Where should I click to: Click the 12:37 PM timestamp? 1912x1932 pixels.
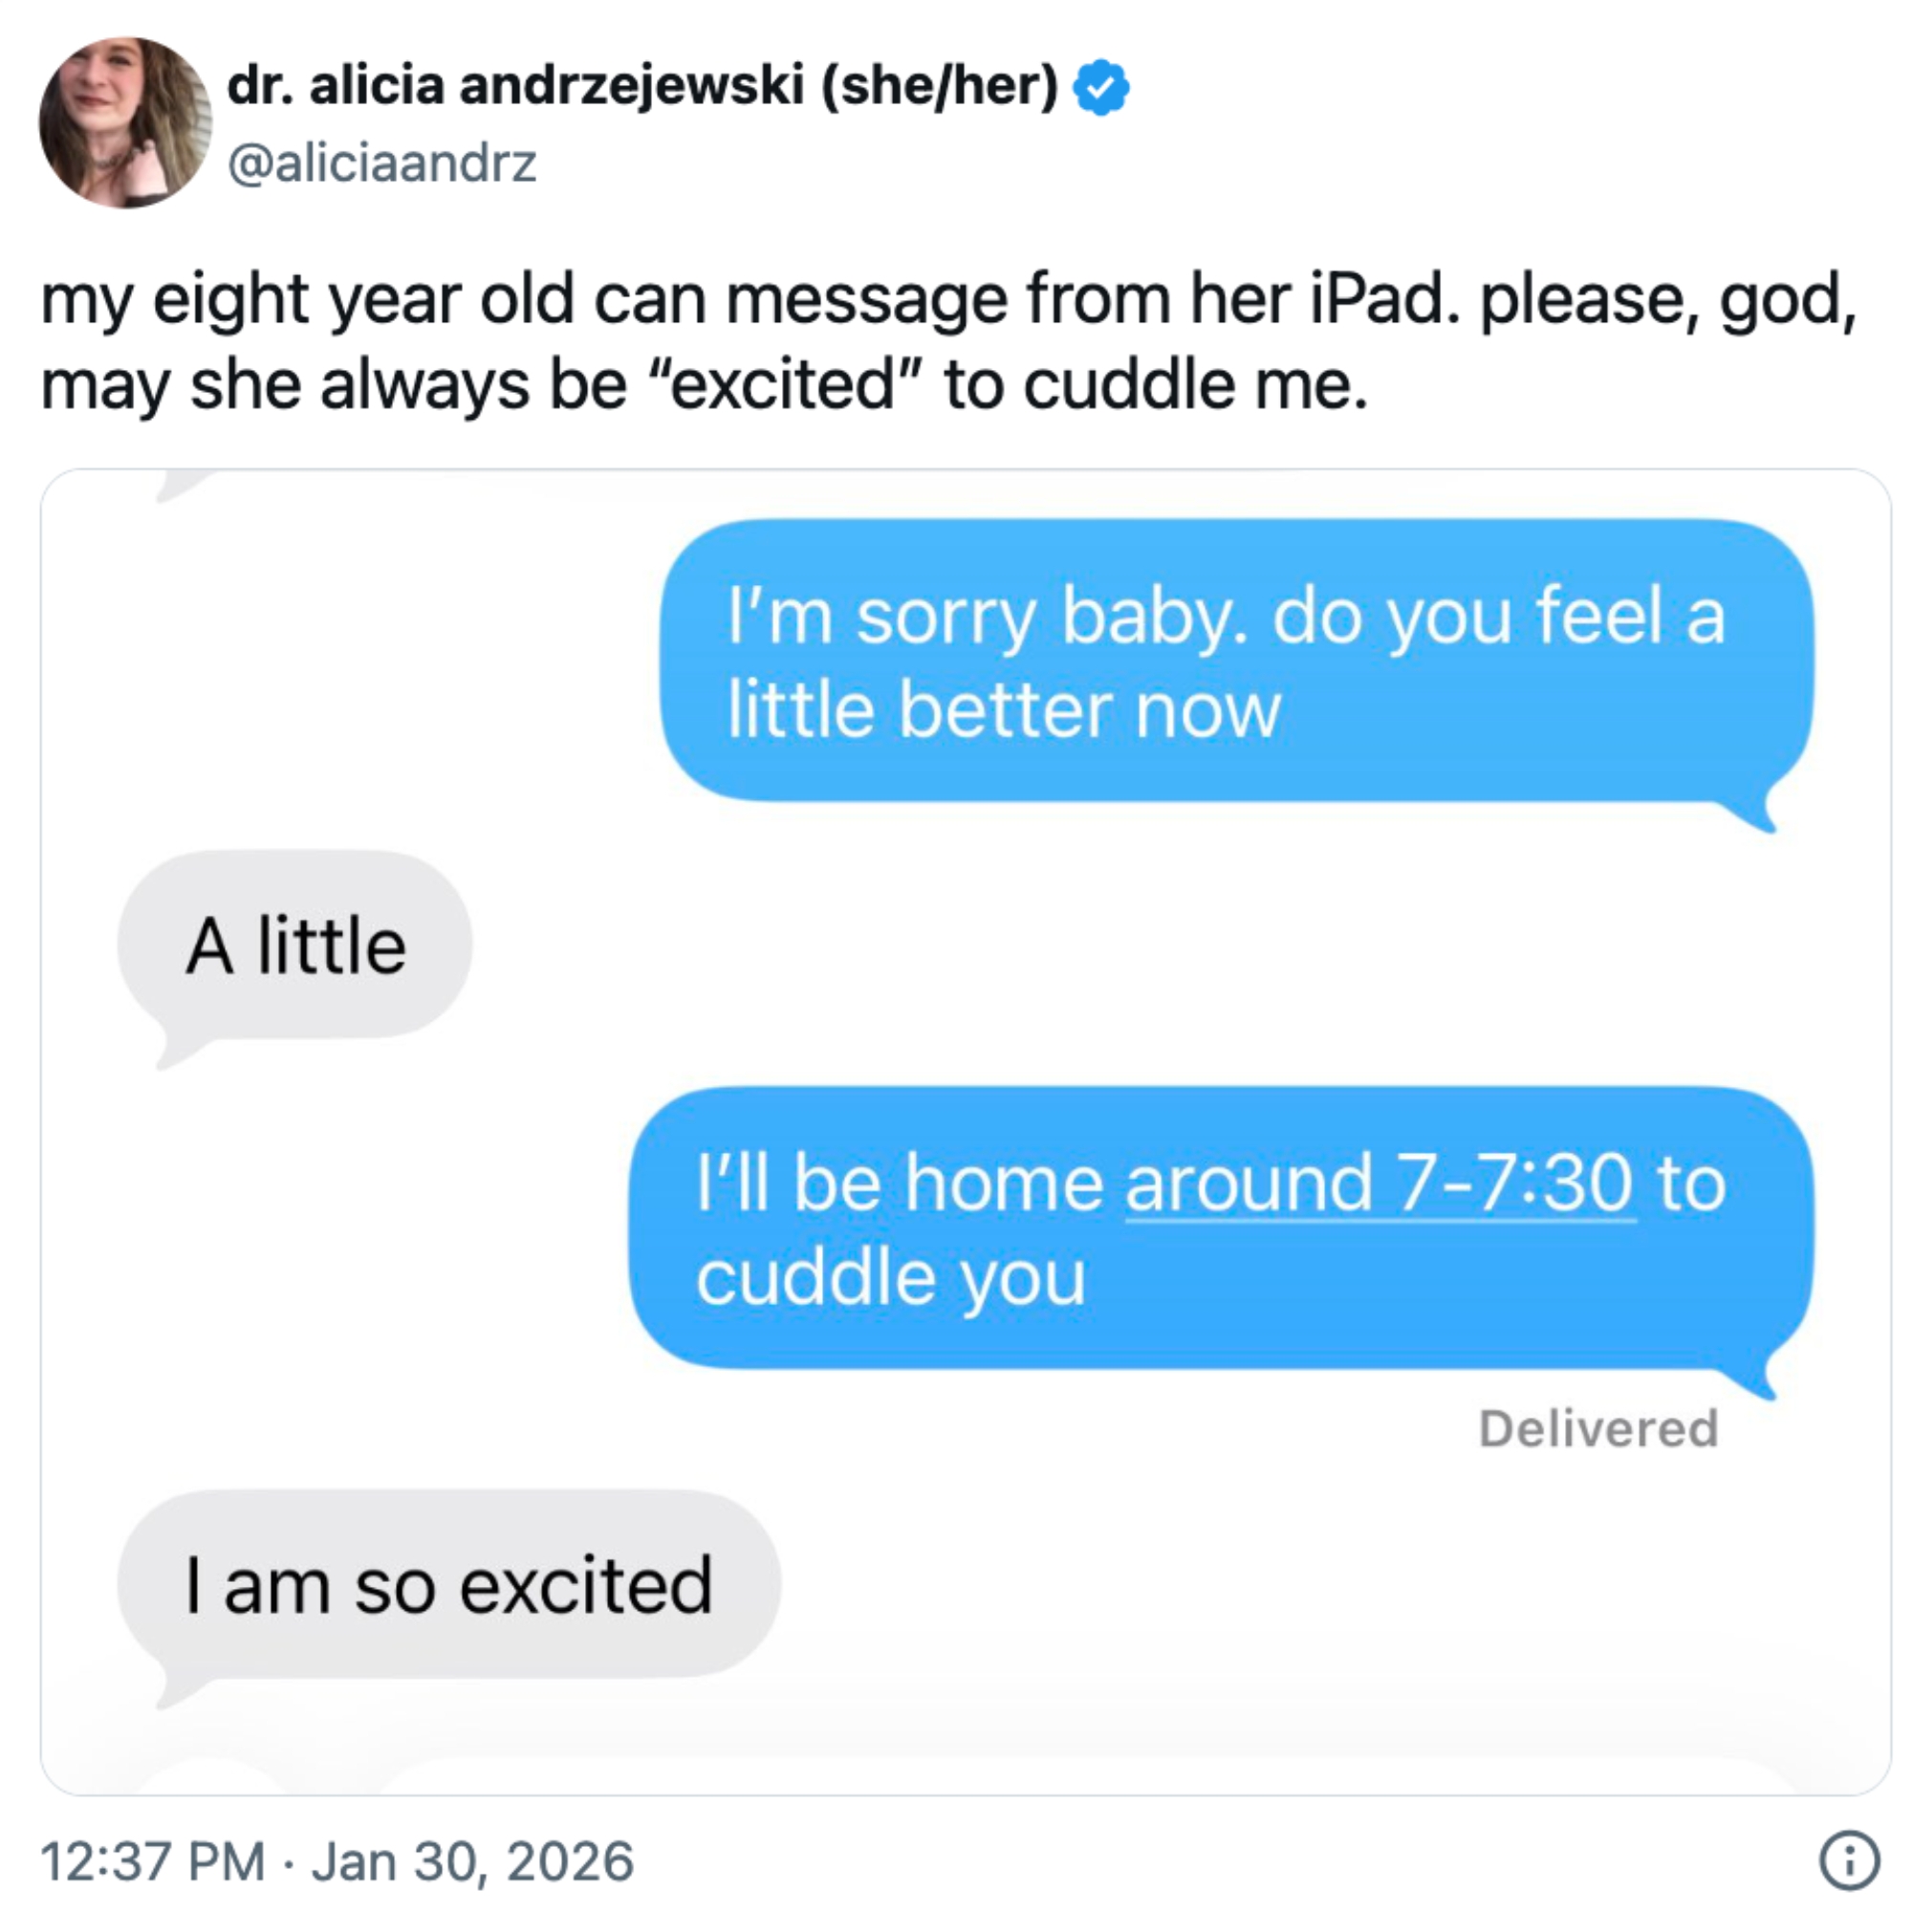pyautogui.click(x=152, y=1861)
